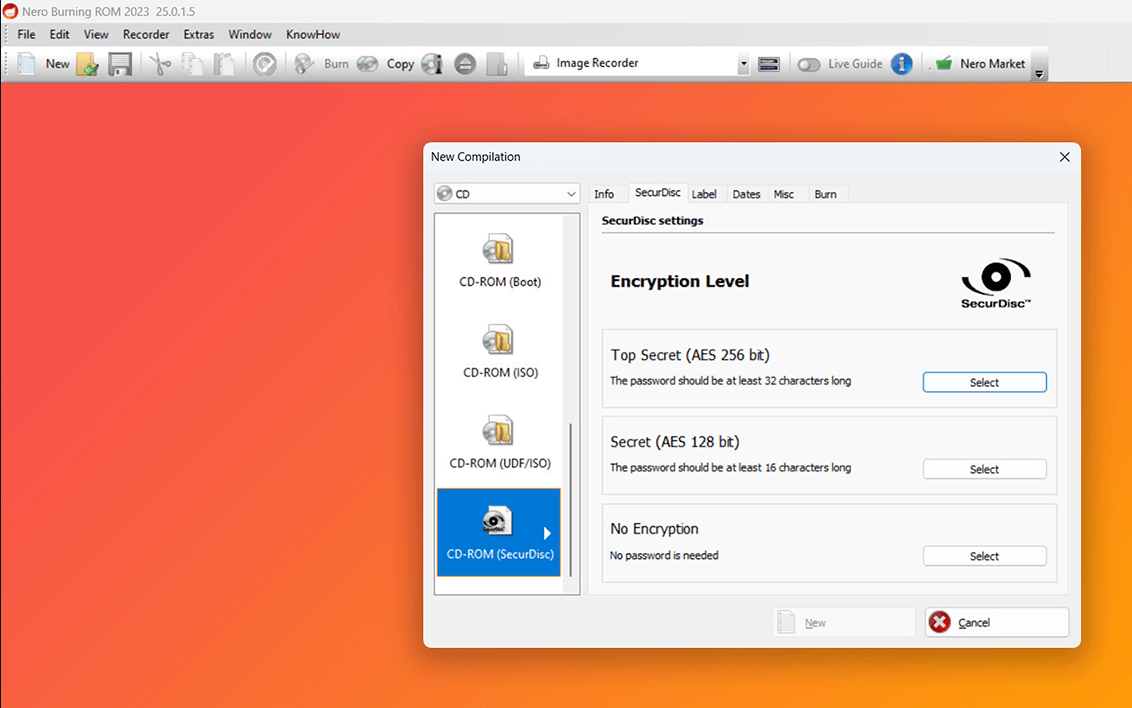This screenshot has height=708, width=1132.
Task: Click the New button in dialog
Action: pyautogui.click(x=843, y=622)
